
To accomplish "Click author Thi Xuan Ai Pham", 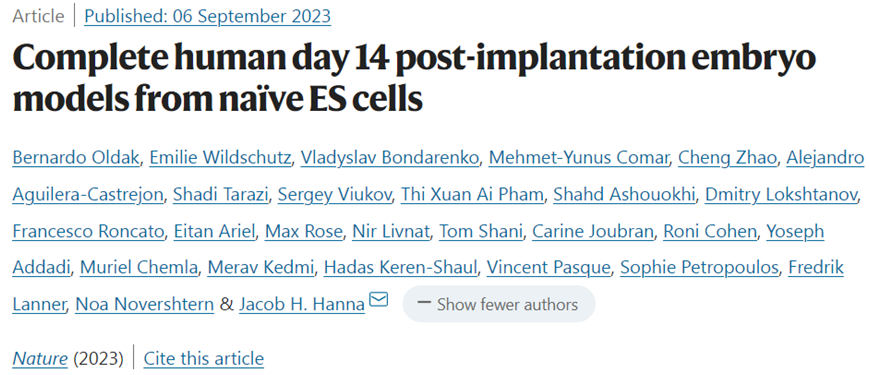I will (x=472, y=195).
